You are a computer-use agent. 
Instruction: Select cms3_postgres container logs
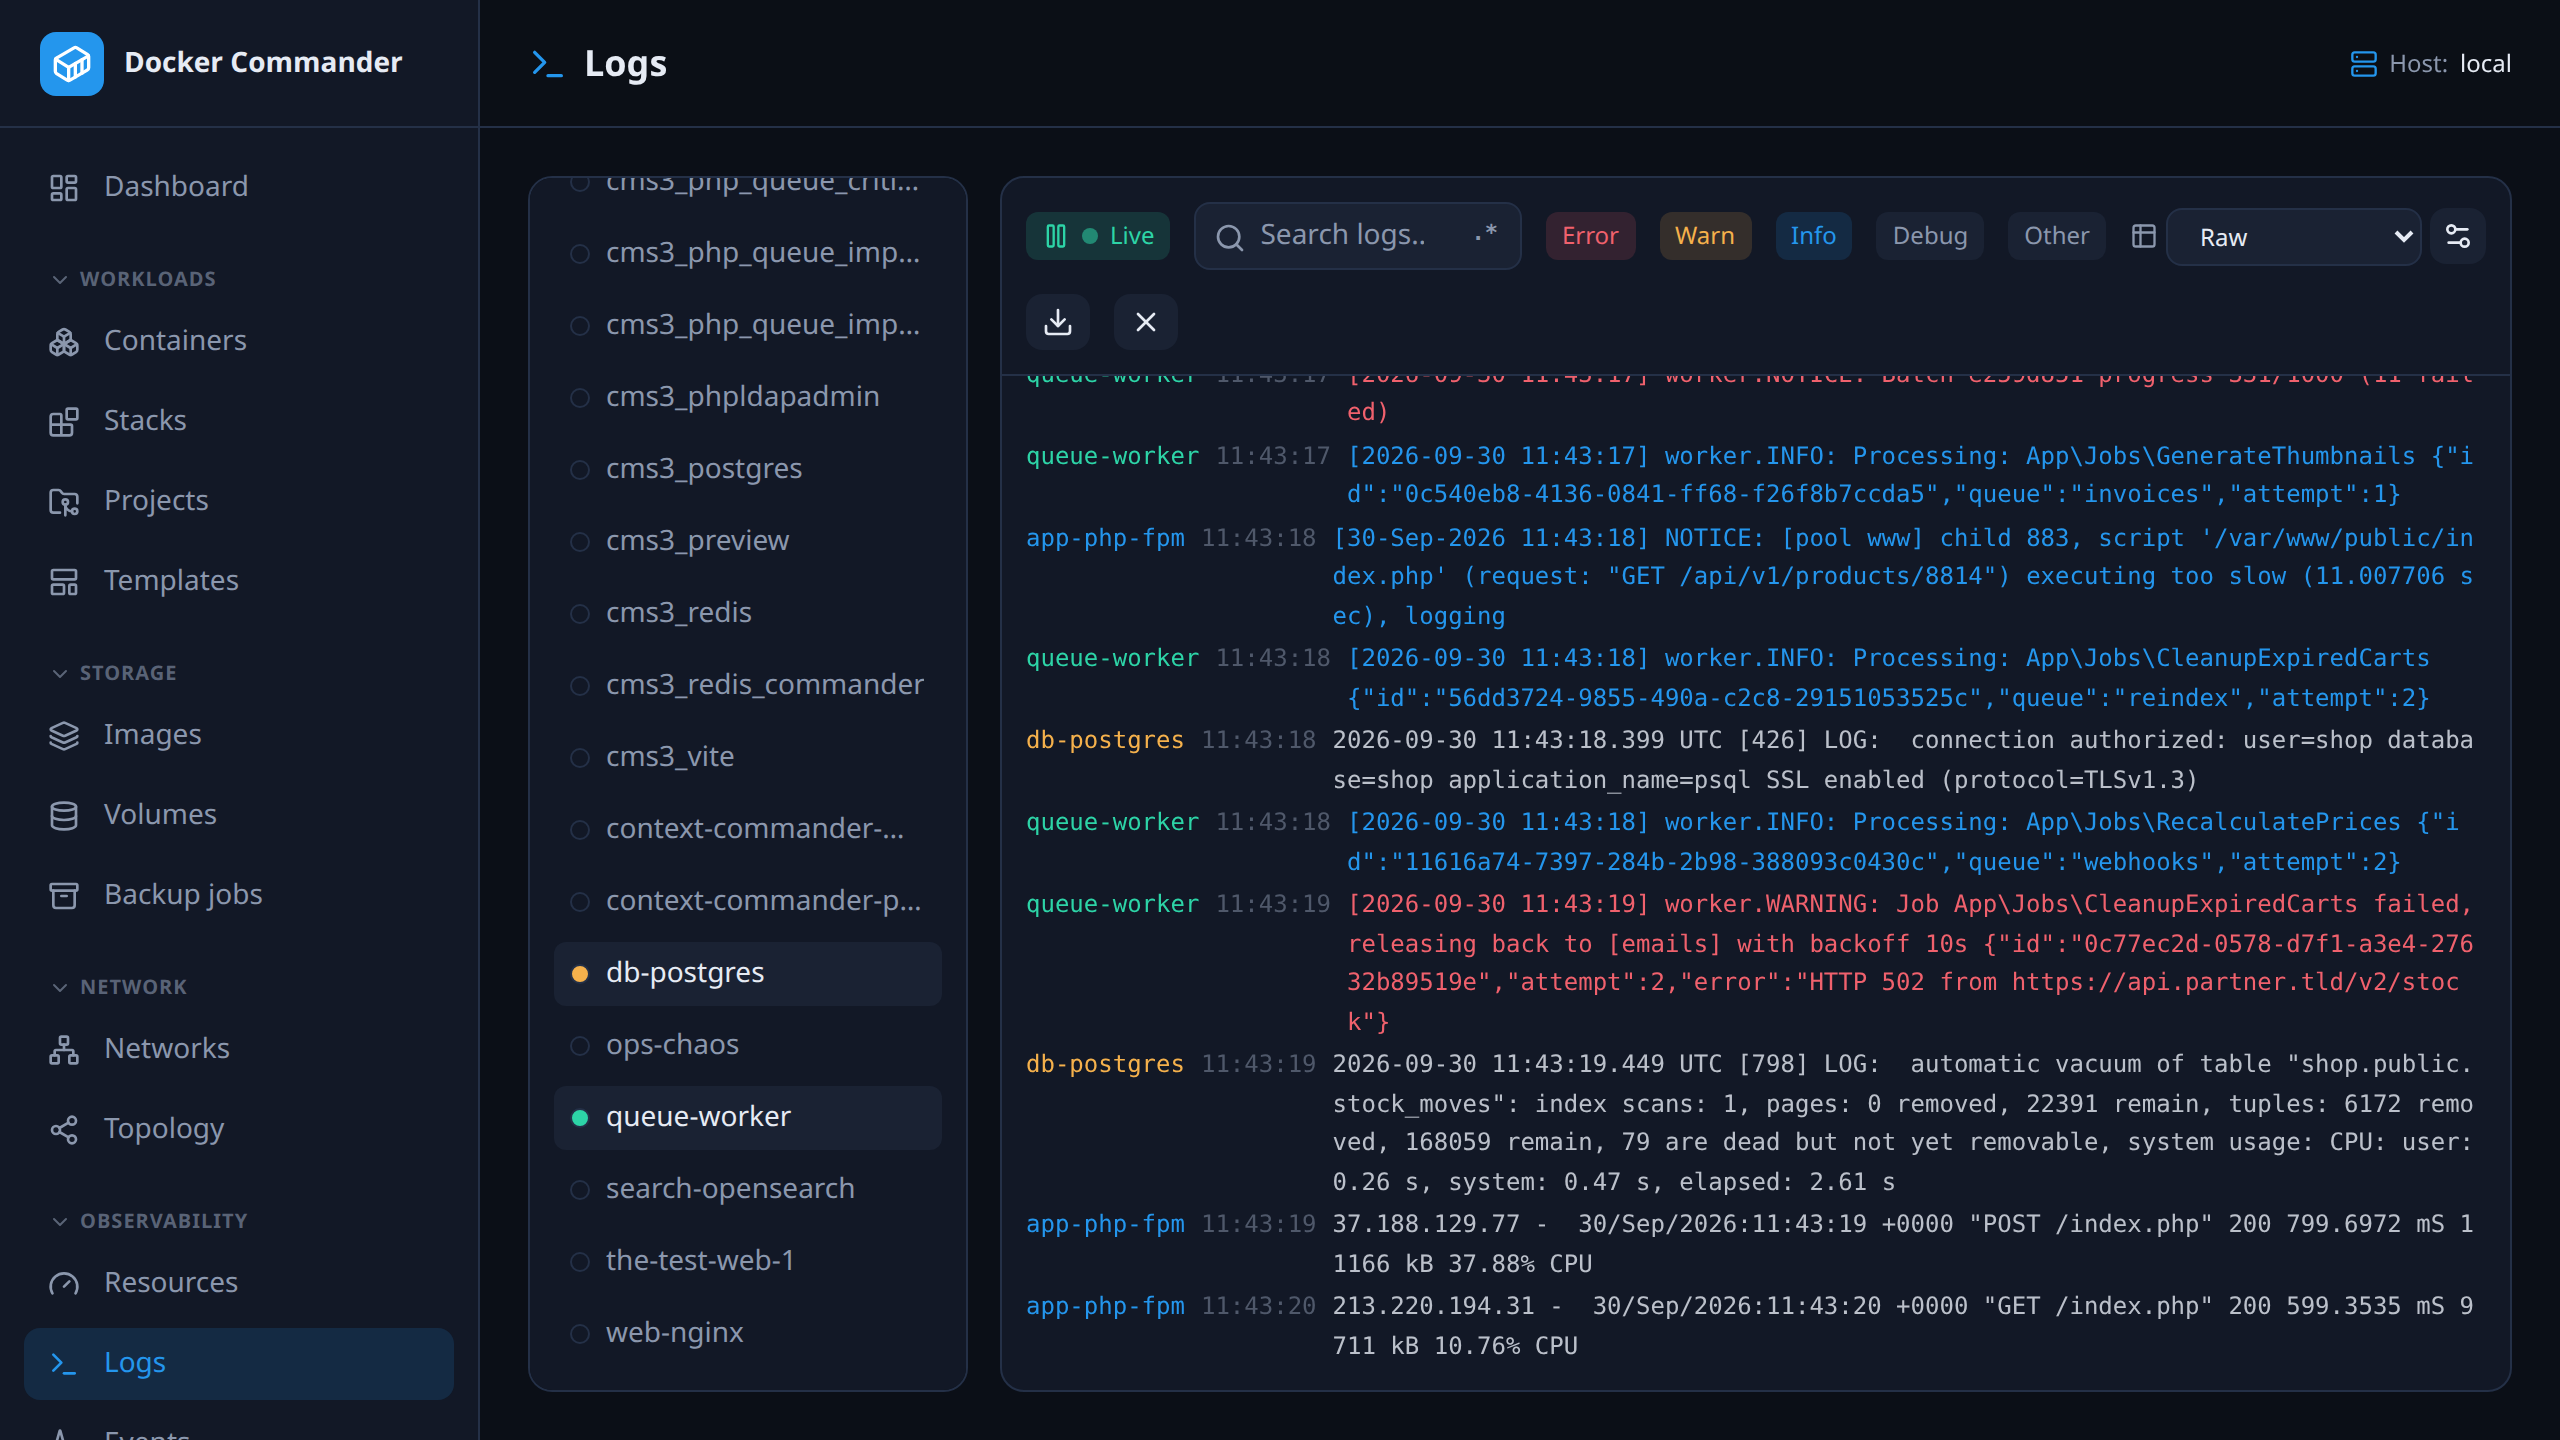(x=748, y=469)
